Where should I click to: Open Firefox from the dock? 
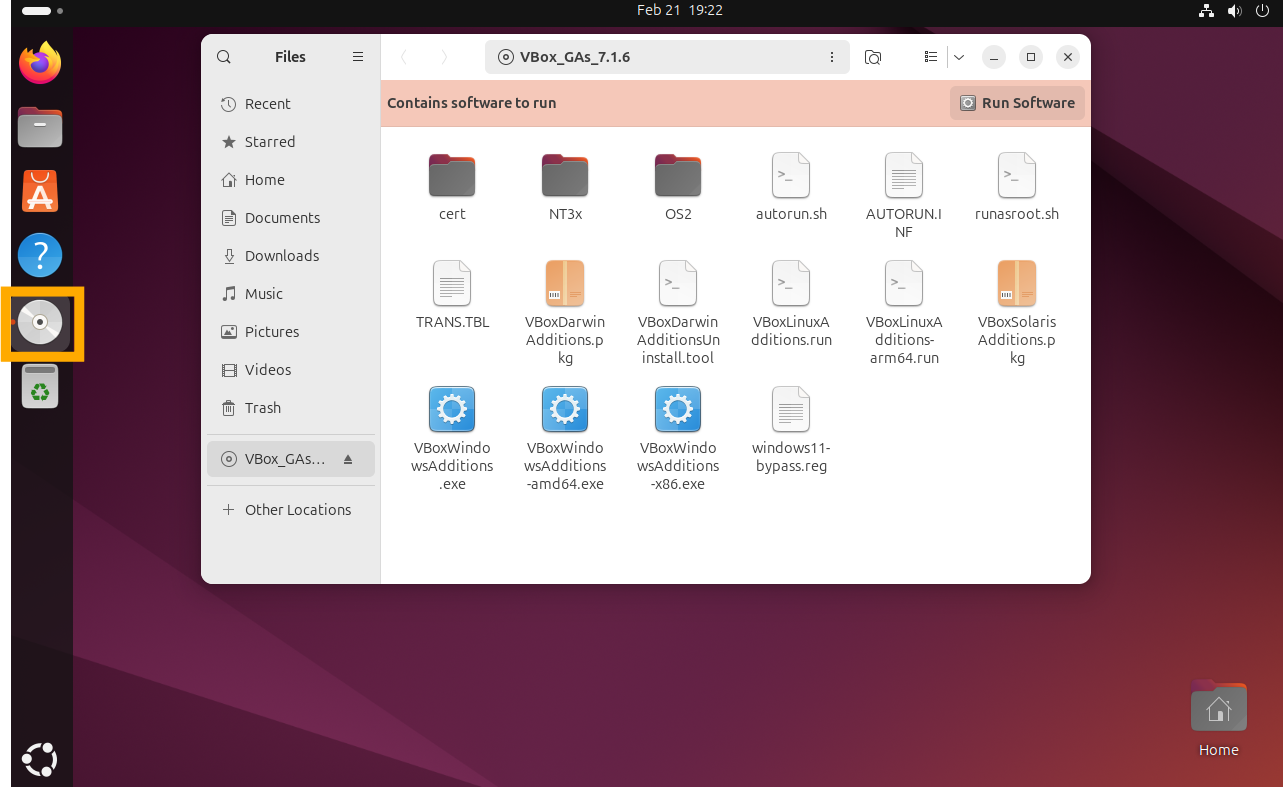point(40,63)
